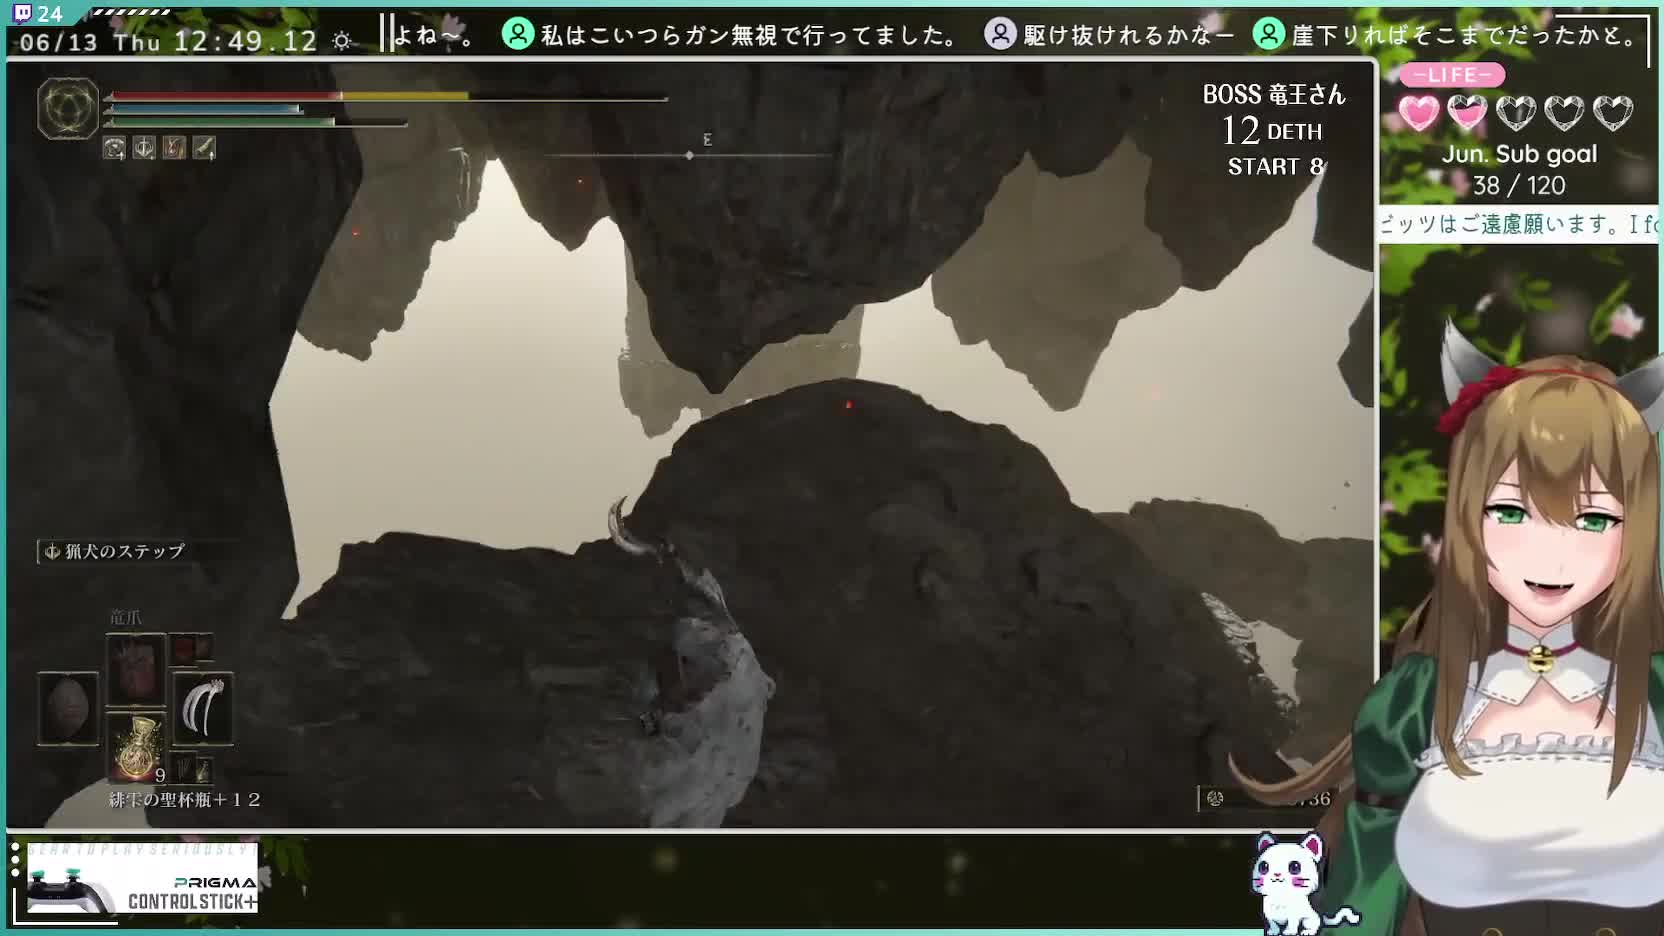Click avatar beside 駆け抜けれるかな message
Viewport: 1664px width, 936px height.
click(1000, 34)
